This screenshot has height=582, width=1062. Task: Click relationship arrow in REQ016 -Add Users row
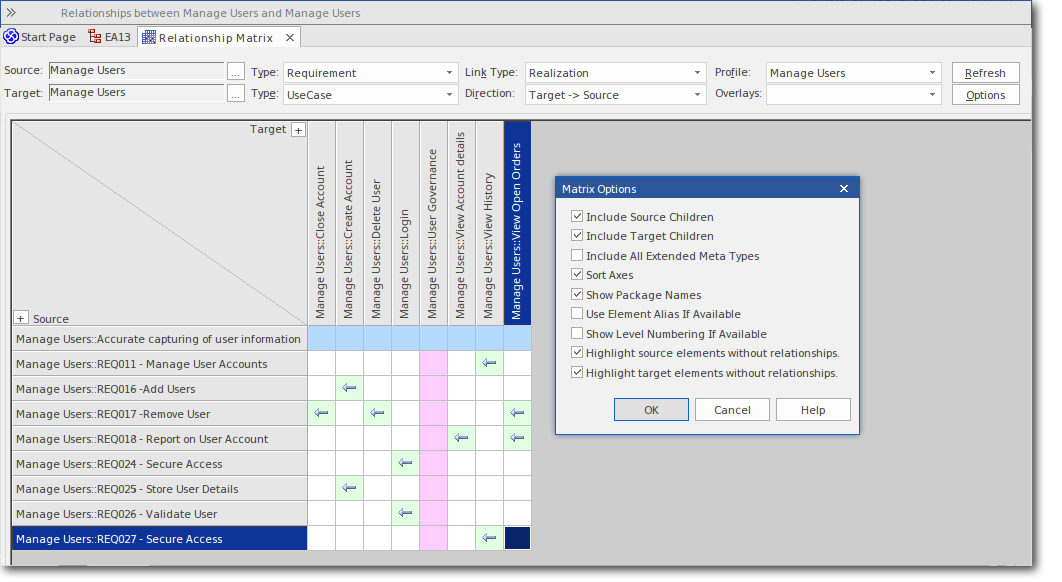pos(349,389)
